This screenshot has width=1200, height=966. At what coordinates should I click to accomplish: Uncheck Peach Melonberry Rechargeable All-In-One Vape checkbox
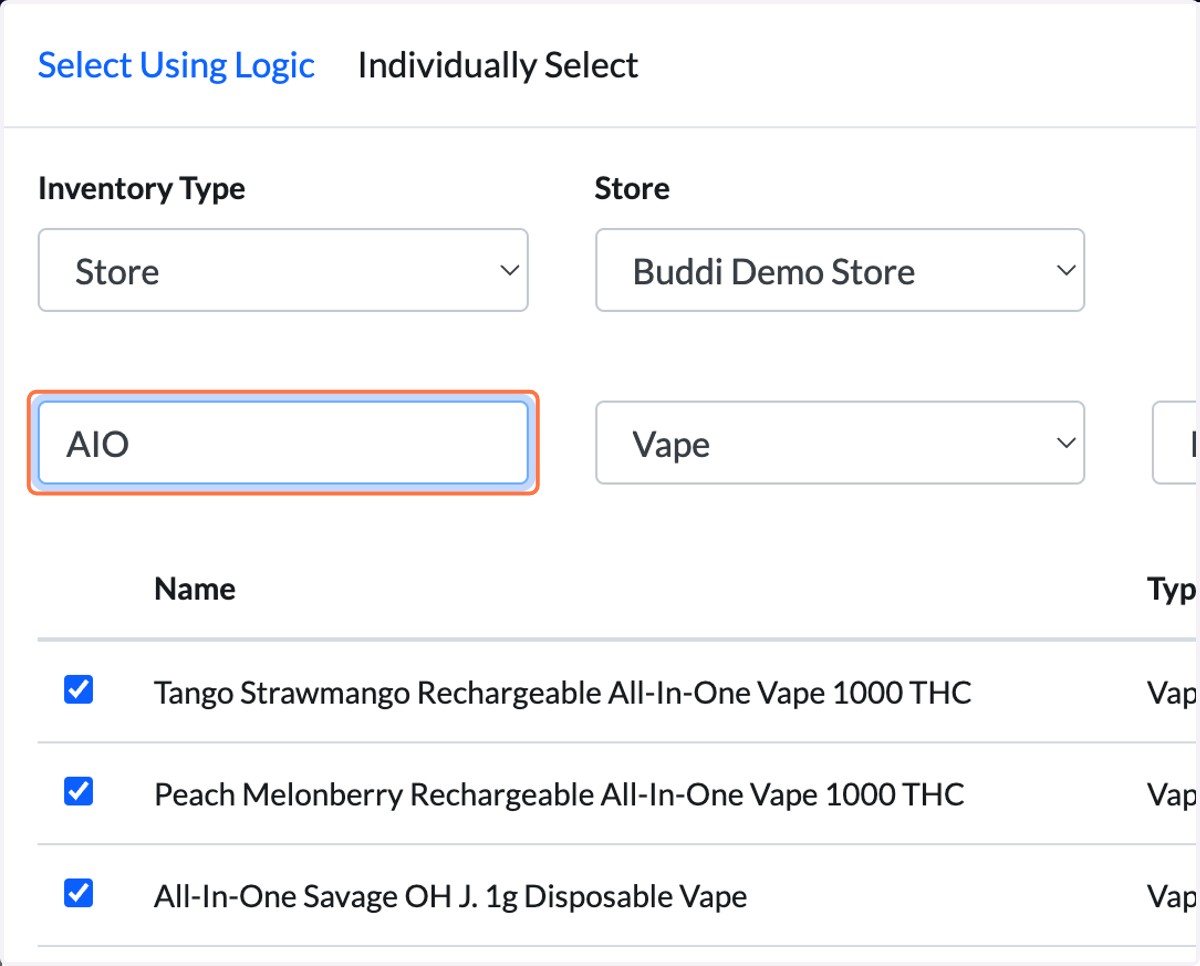coord(78,792)
